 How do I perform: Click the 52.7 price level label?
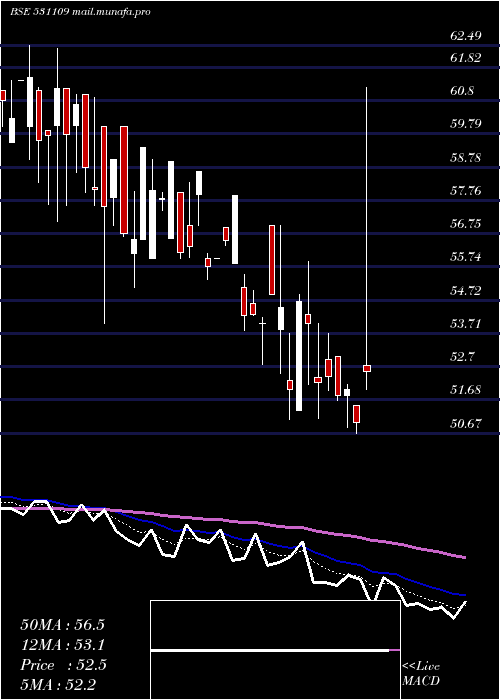tap(462, 357)
